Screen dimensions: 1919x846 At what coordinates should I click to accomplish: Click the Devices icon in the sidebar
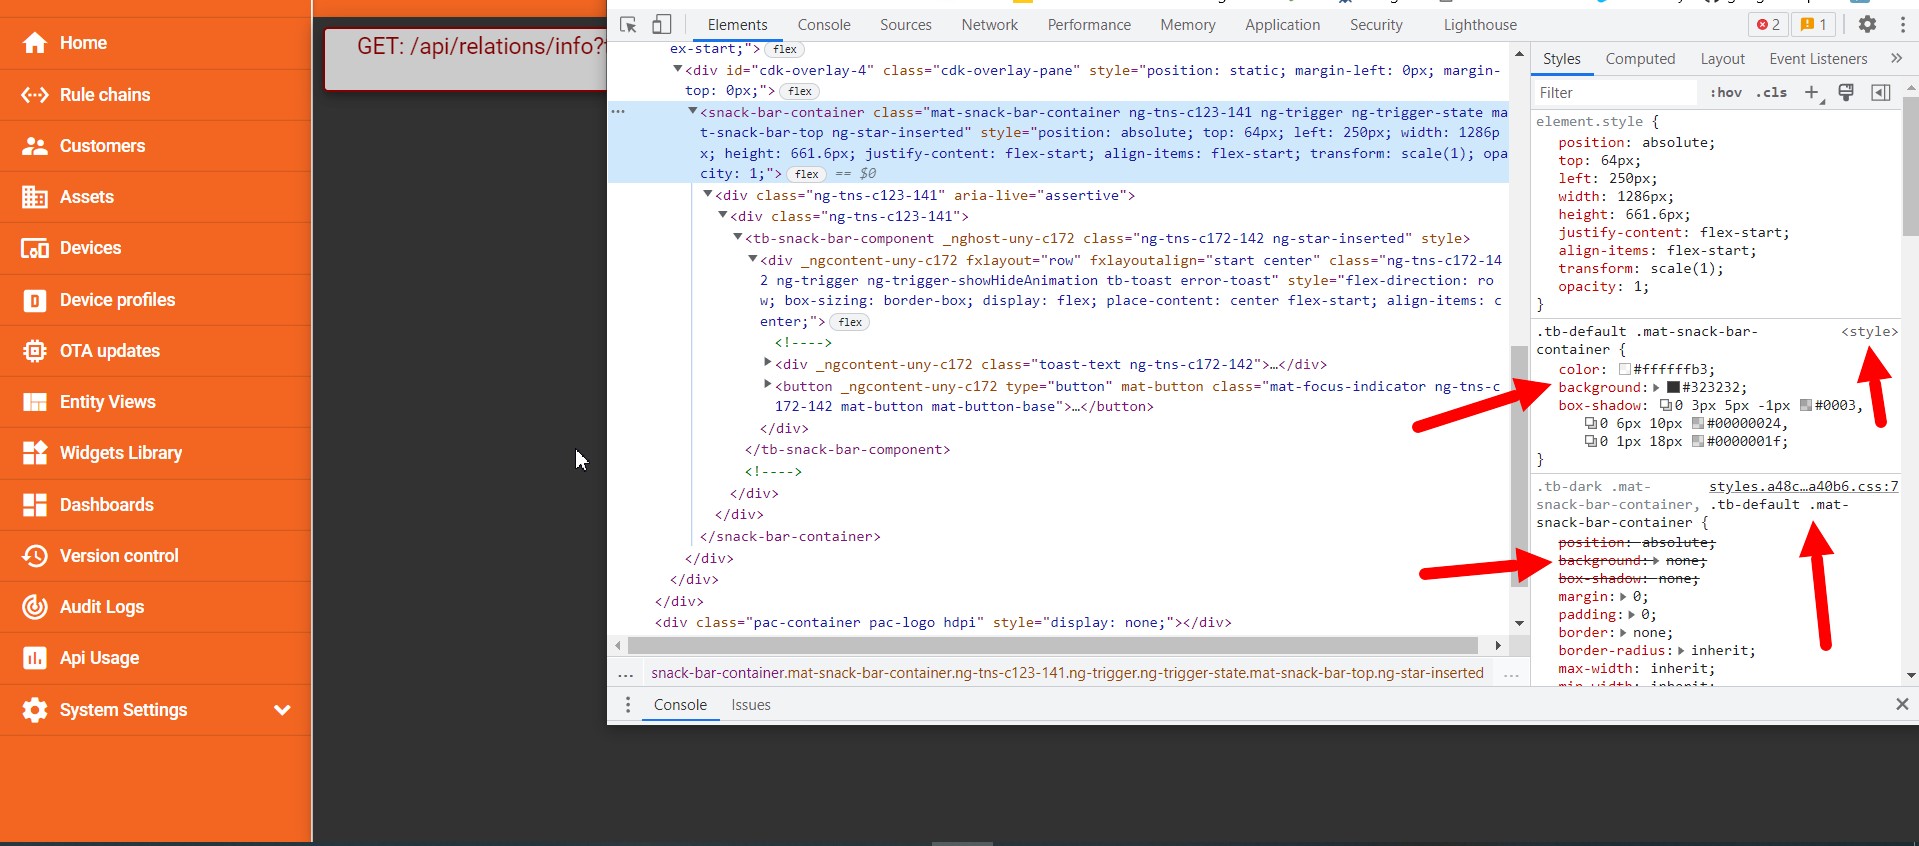(35, 248)
